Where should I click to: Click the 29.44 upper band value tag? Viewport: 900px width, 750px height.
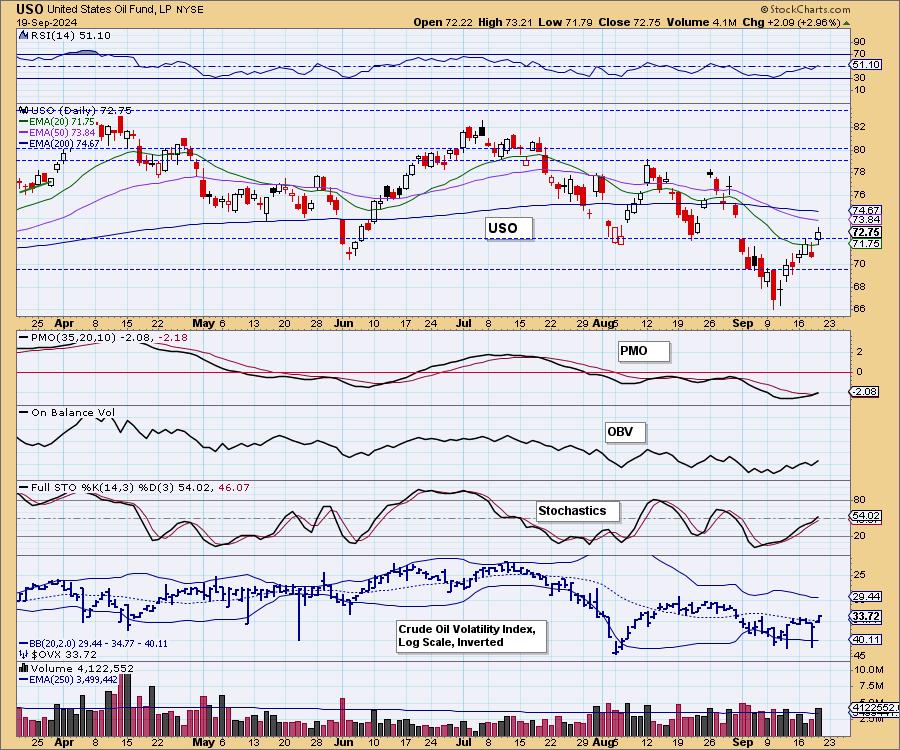pyautogui.click(x=866, y=597)
